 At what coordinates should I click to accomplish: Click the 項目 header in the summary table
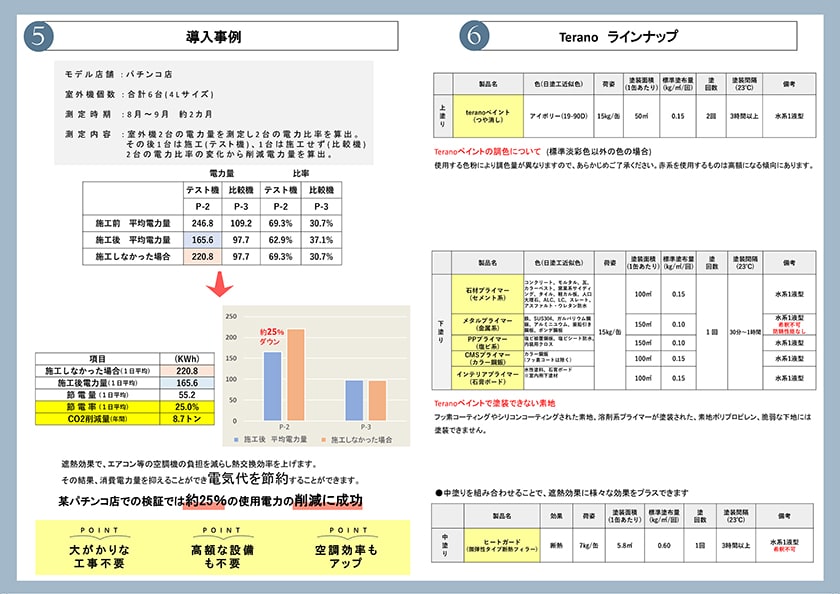pos(98,358)
